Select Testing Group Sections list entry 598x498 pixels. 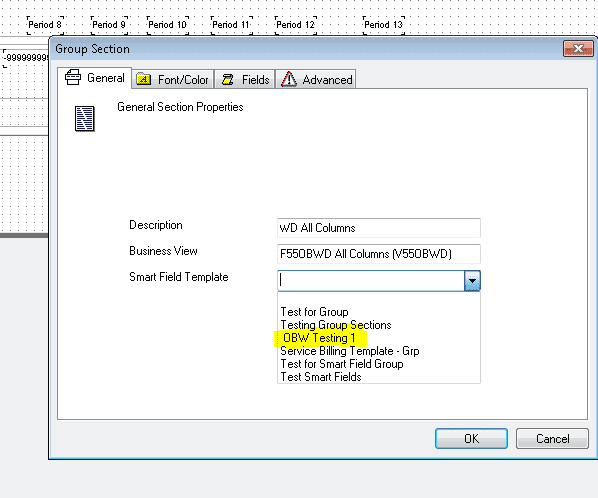[336, 325]
